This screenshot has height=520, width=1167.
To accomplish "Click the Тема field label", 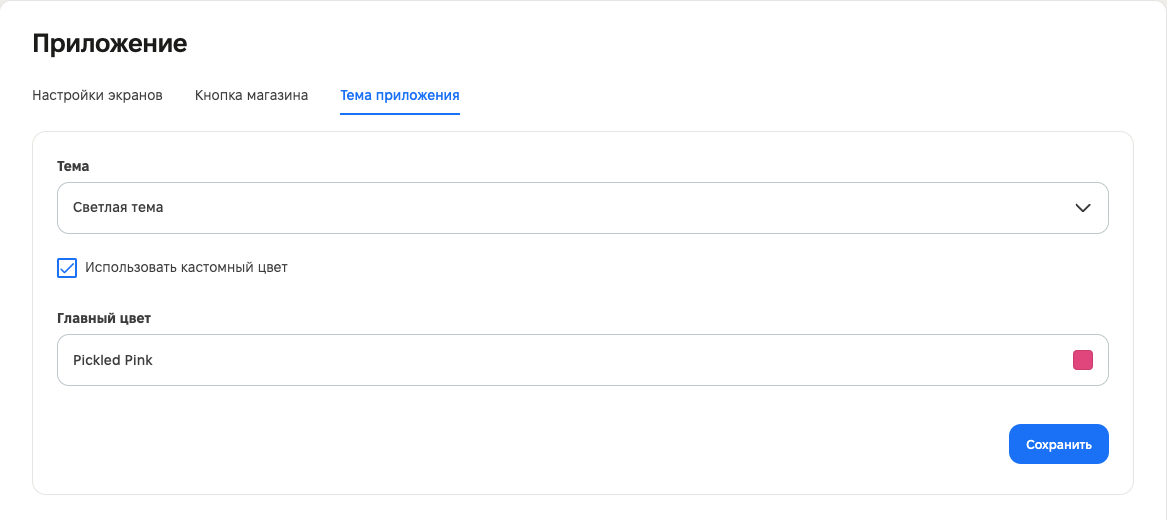I will tap(73, 166).
